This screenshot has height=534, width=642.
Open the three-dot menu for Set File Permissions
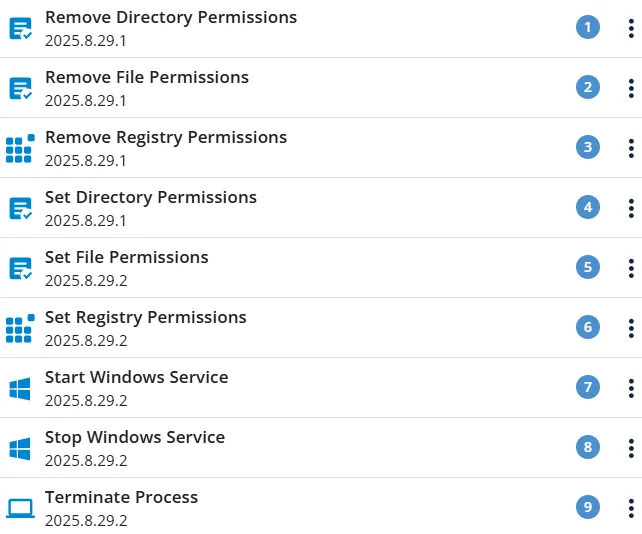coord(631,268)
